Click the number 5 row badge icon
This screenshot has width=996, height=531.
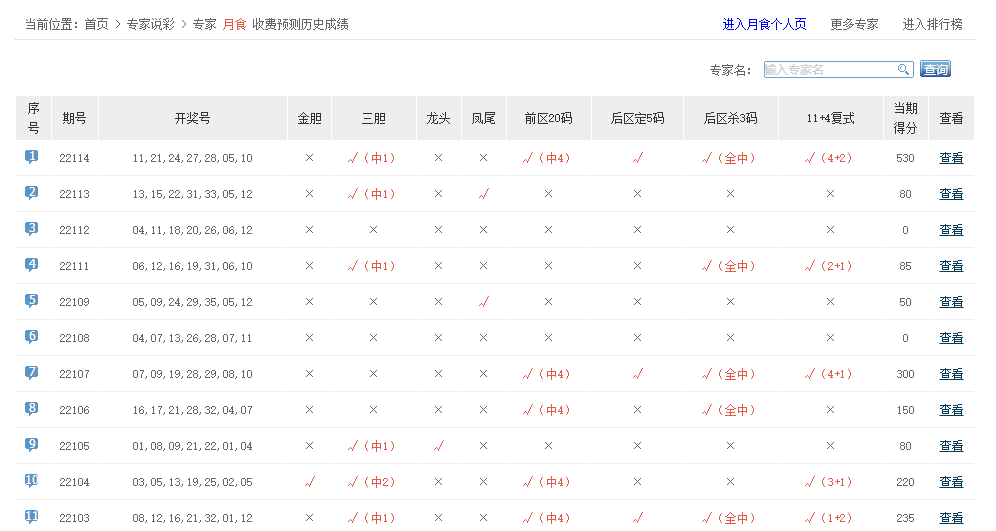point(32,301)
